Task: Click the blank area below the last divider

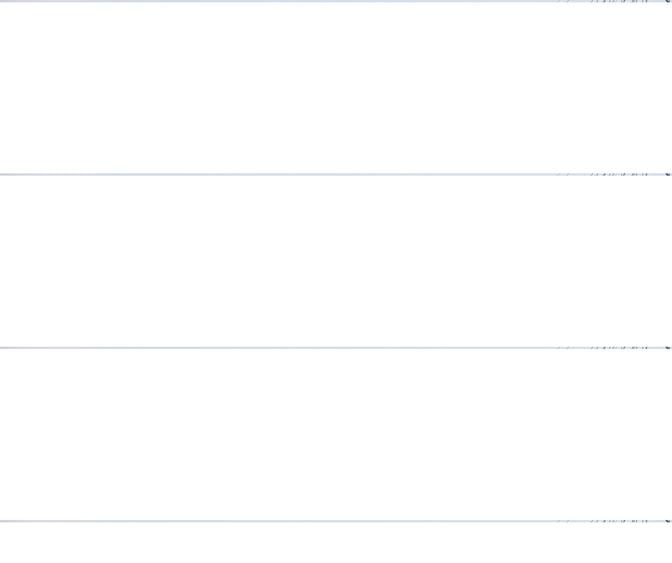Action: coord(336,542)
